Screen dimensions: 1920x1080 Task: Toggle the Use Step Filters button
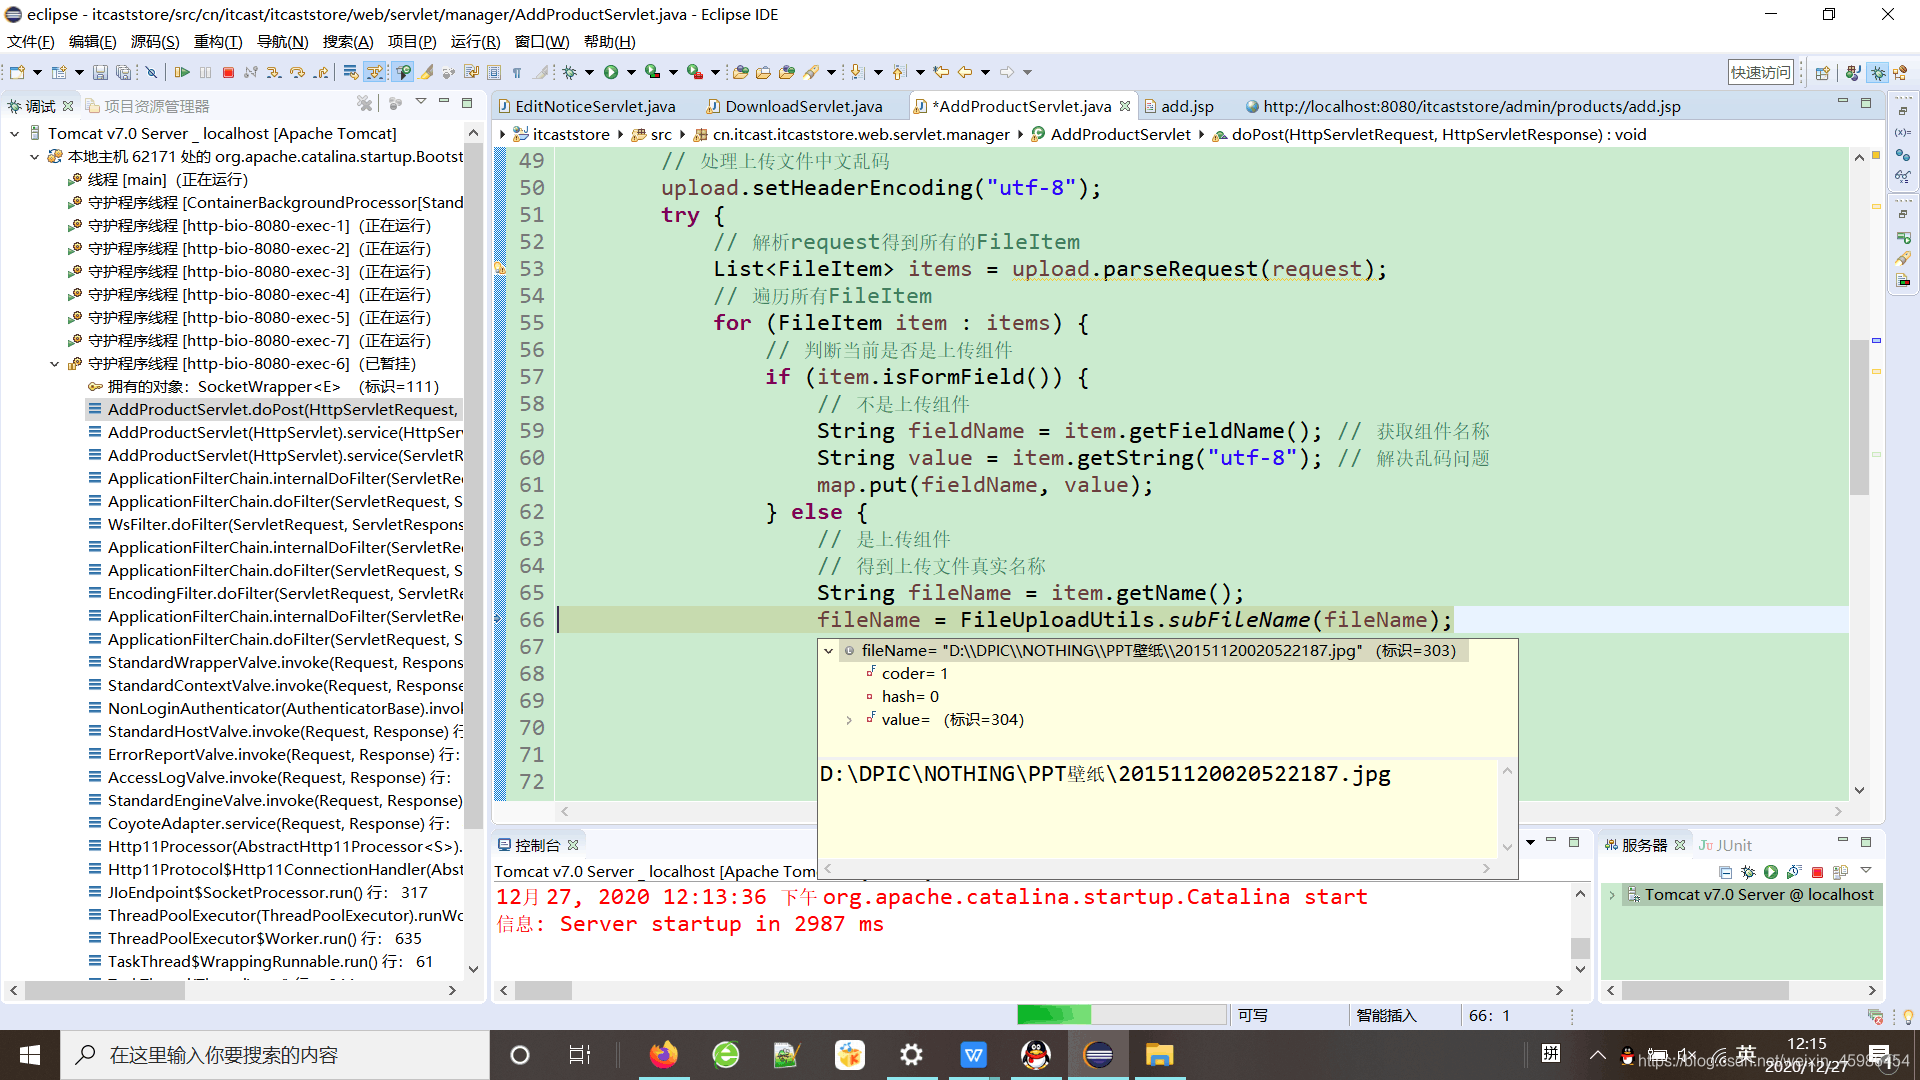tap(374, 72)
